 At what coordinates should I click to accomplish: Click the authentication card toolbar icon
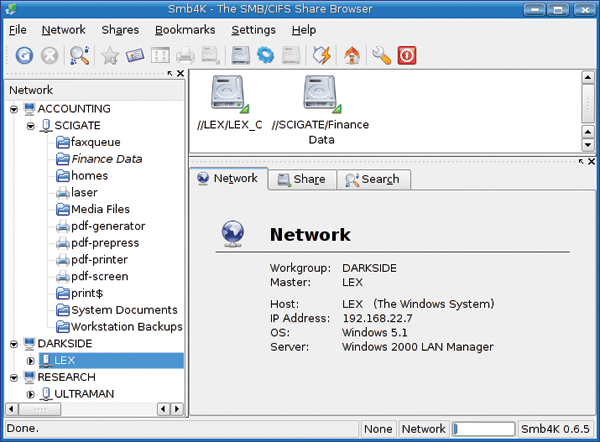click(x=135, y=56)
